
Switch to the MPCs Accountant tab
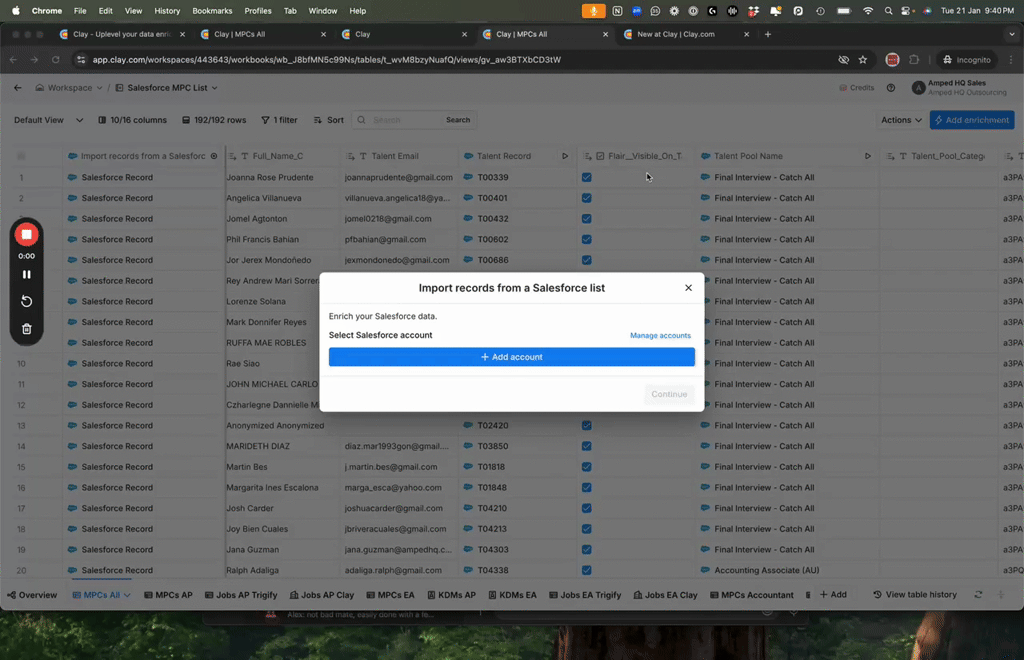752,595
